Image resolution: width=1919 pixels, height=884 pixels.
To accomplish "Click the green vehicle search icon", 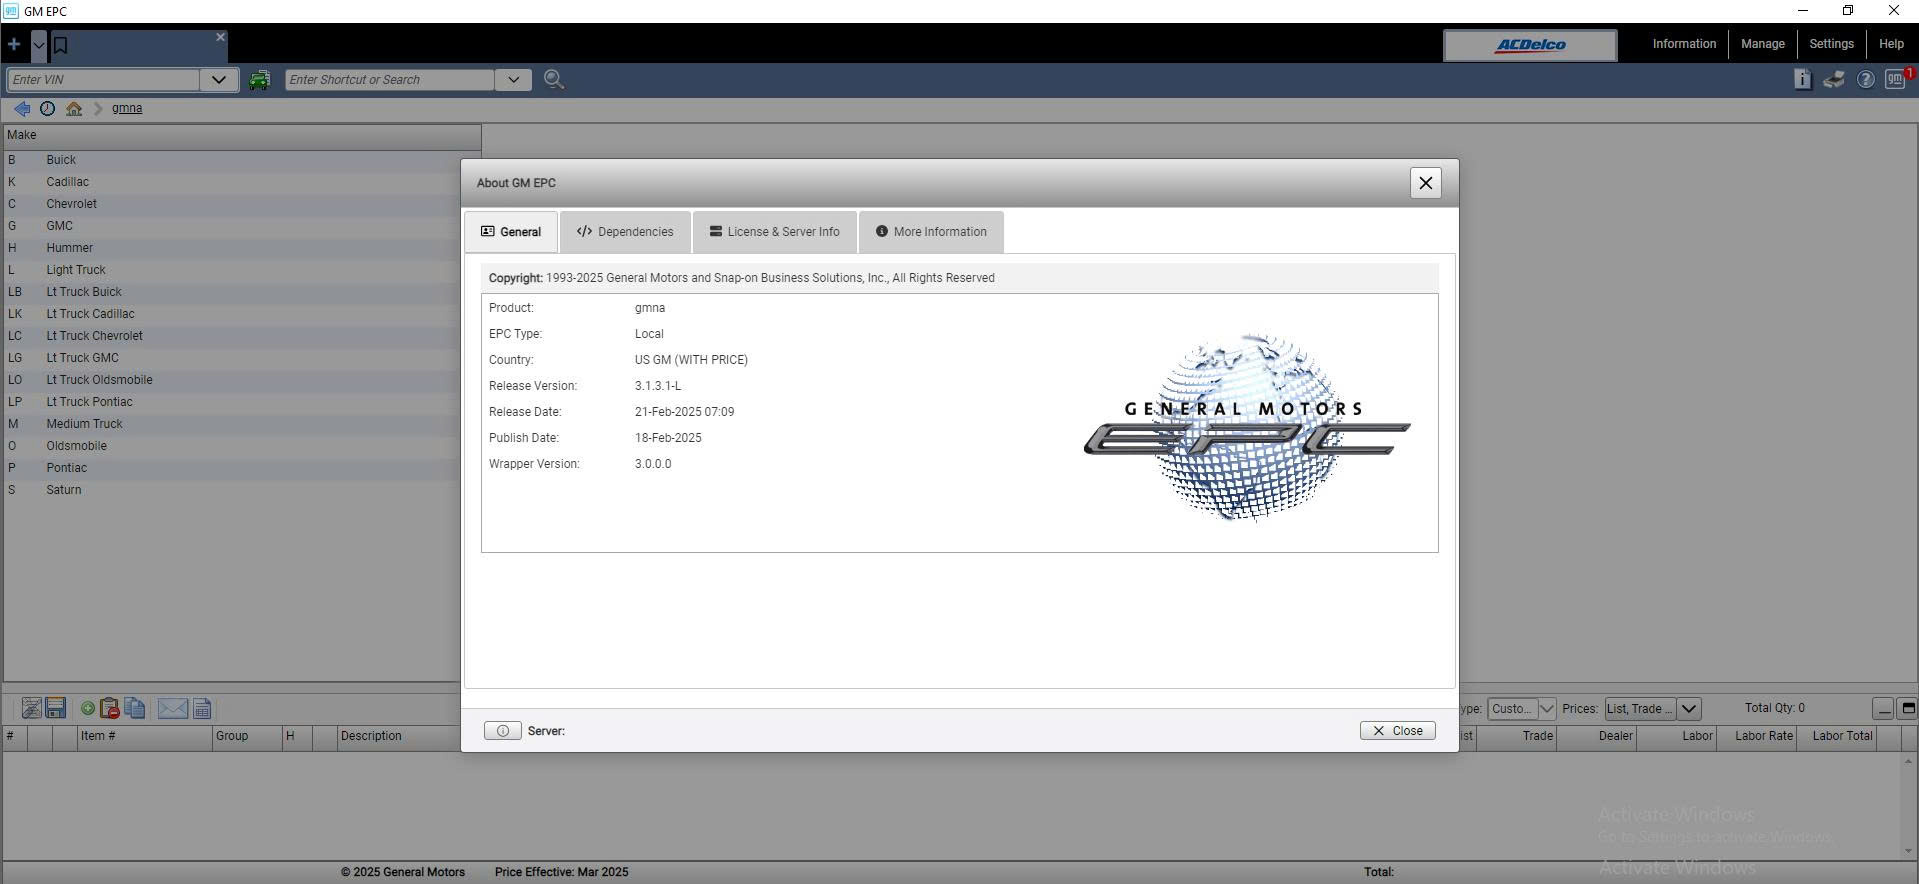I will pyautogui.click(x=259, y=80).
